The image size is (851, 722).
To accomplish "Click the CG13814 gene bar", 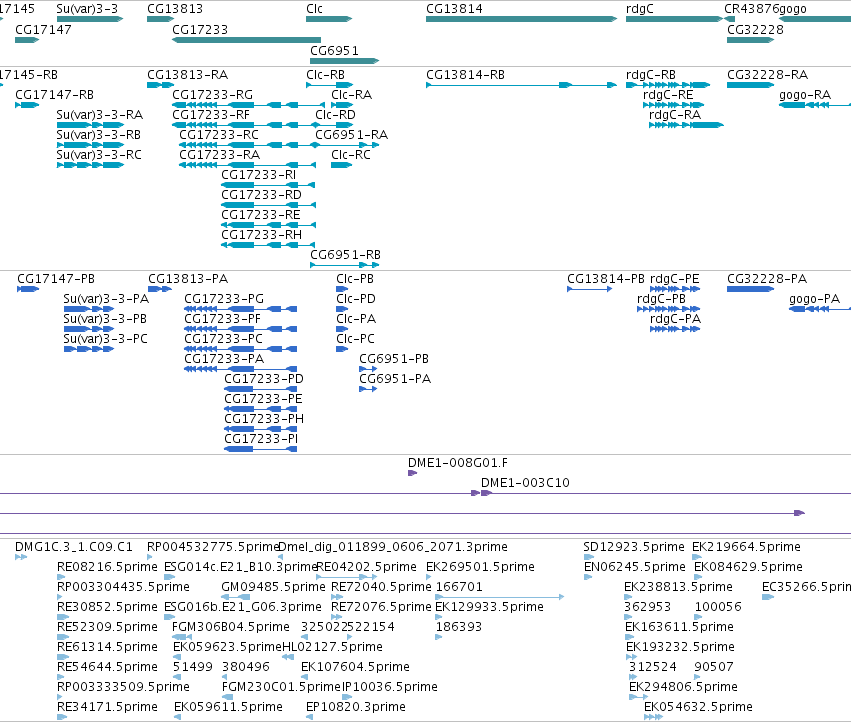I will tap(522, 19).
